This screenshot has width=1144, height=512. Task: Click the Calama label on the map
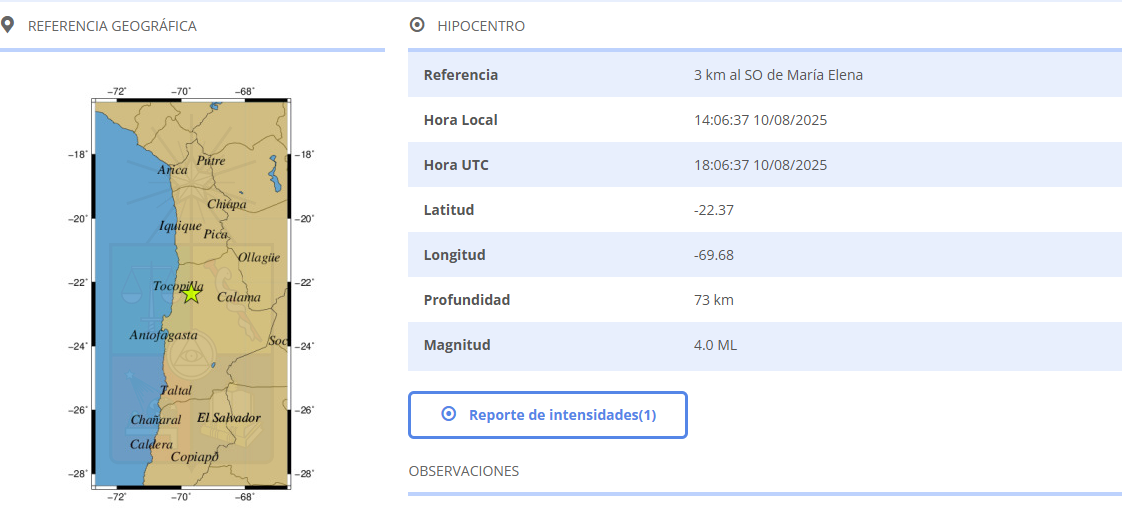239,298
